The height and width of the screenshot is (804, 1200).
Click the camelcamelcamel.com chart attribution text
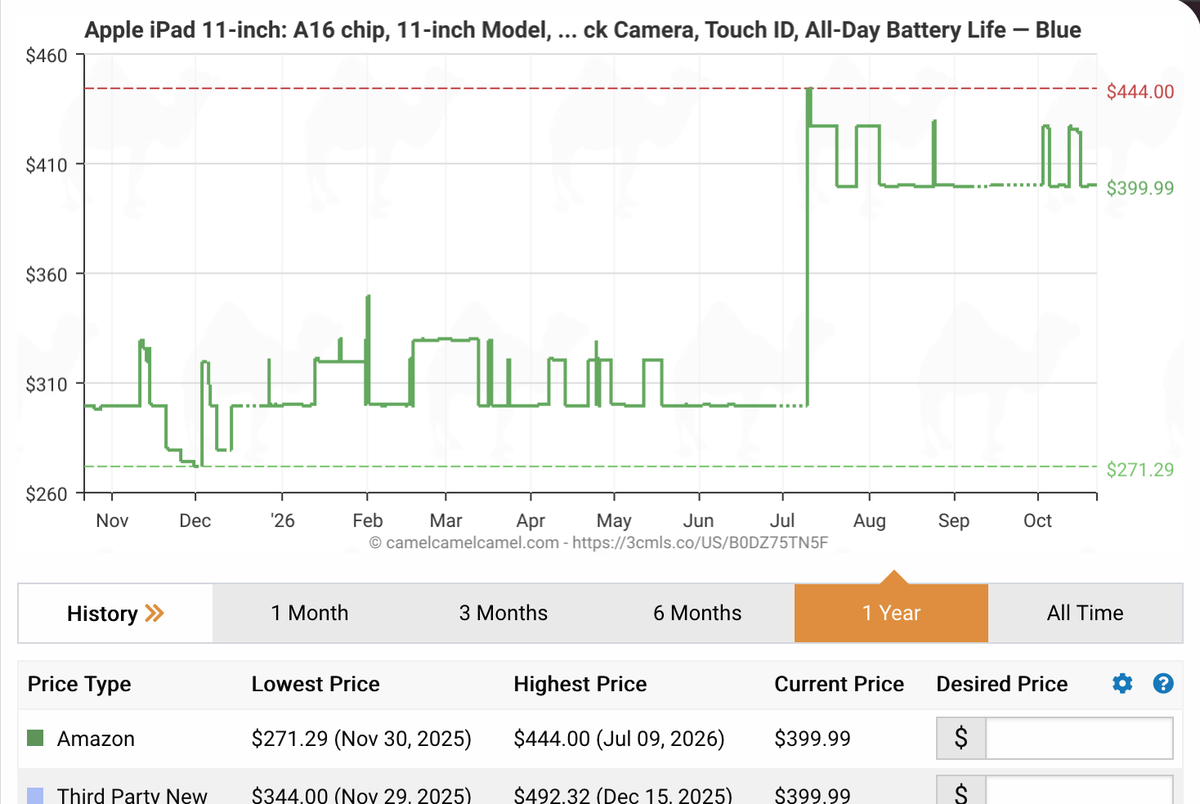click(599, 542)
